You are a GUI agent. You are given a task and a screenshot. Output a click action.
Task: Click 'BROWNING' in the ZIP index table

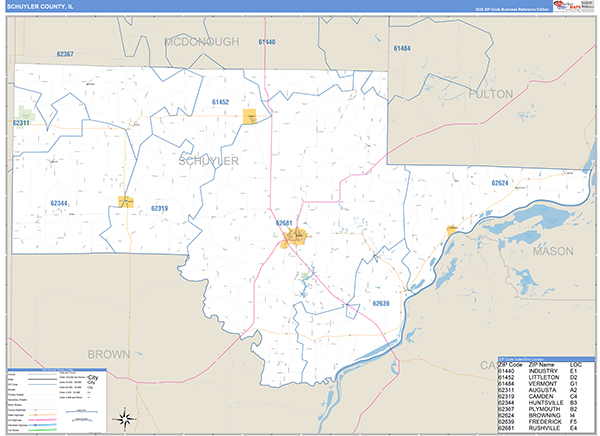(545, 416)
